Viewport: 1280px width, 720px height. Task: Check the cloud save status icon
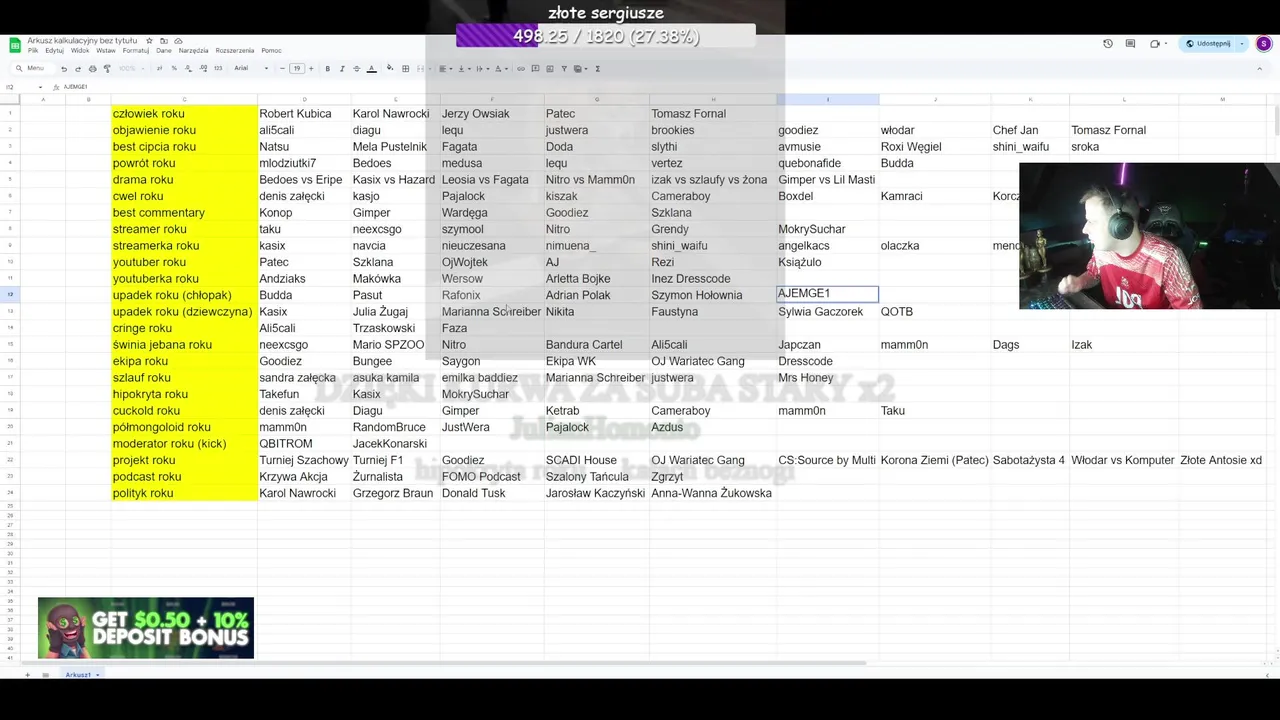178,41
